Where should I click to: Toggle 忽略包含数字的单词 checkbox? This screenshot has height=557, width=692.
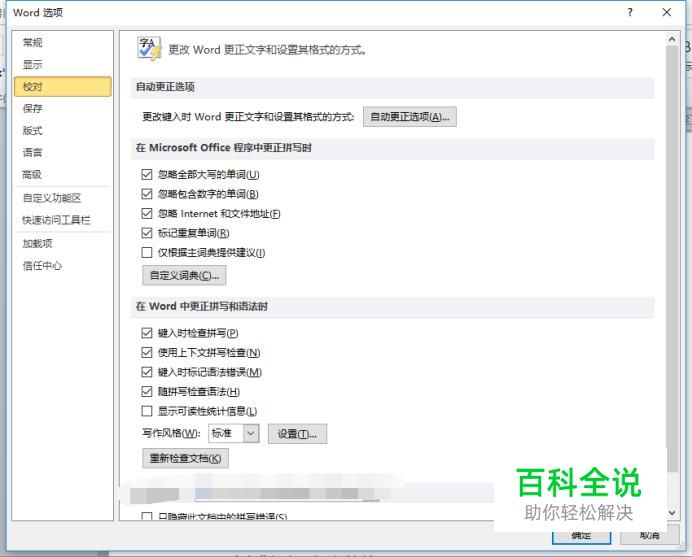coord(147,194)
